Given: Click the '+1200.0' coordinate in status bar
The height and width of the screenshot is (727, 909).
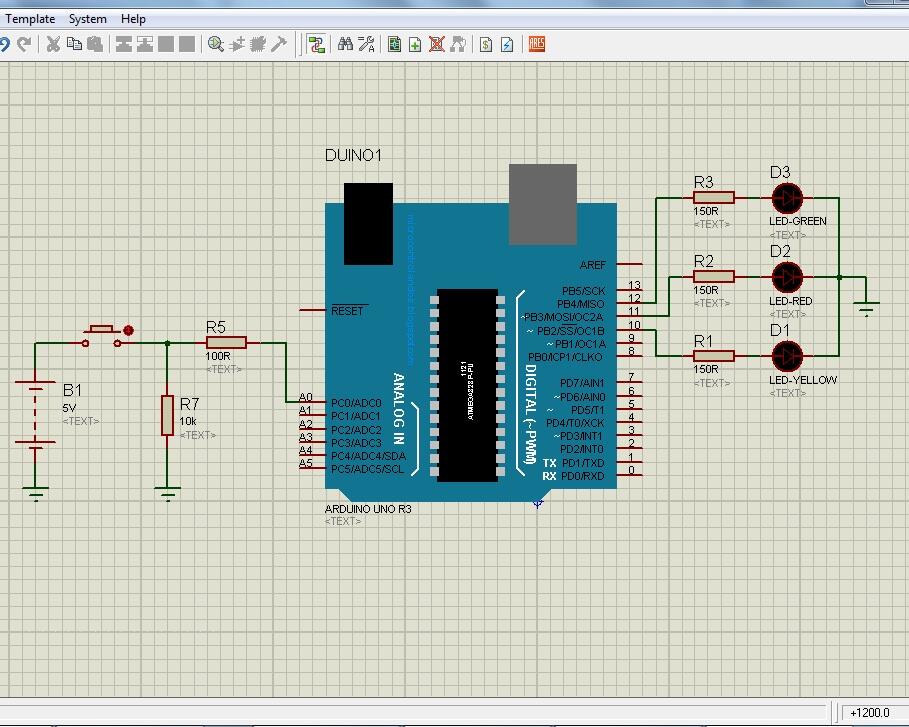Looking at the screenshot, I should point(870,713).
